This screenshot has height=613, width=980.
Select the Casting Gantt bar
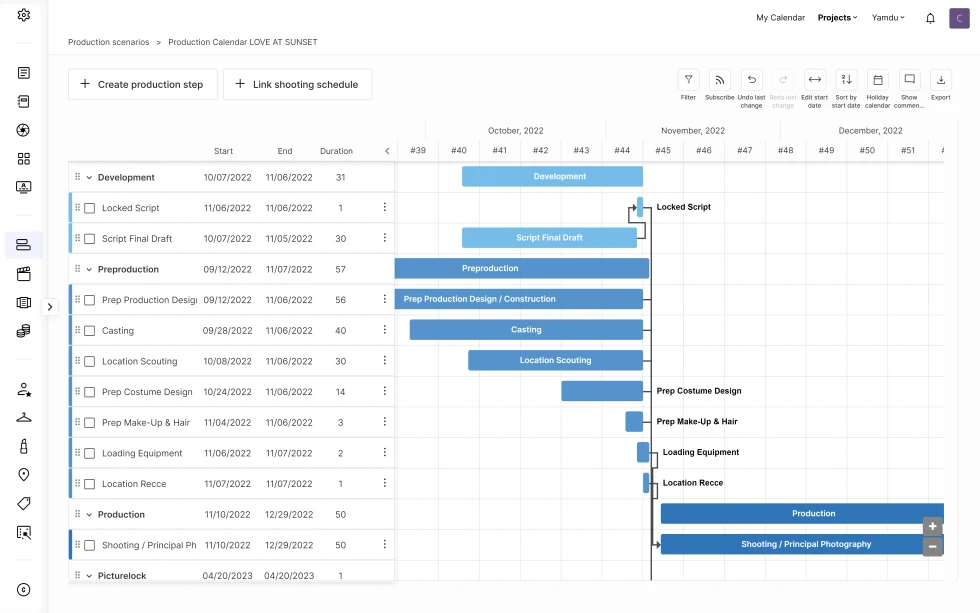(x=526, y=329)
